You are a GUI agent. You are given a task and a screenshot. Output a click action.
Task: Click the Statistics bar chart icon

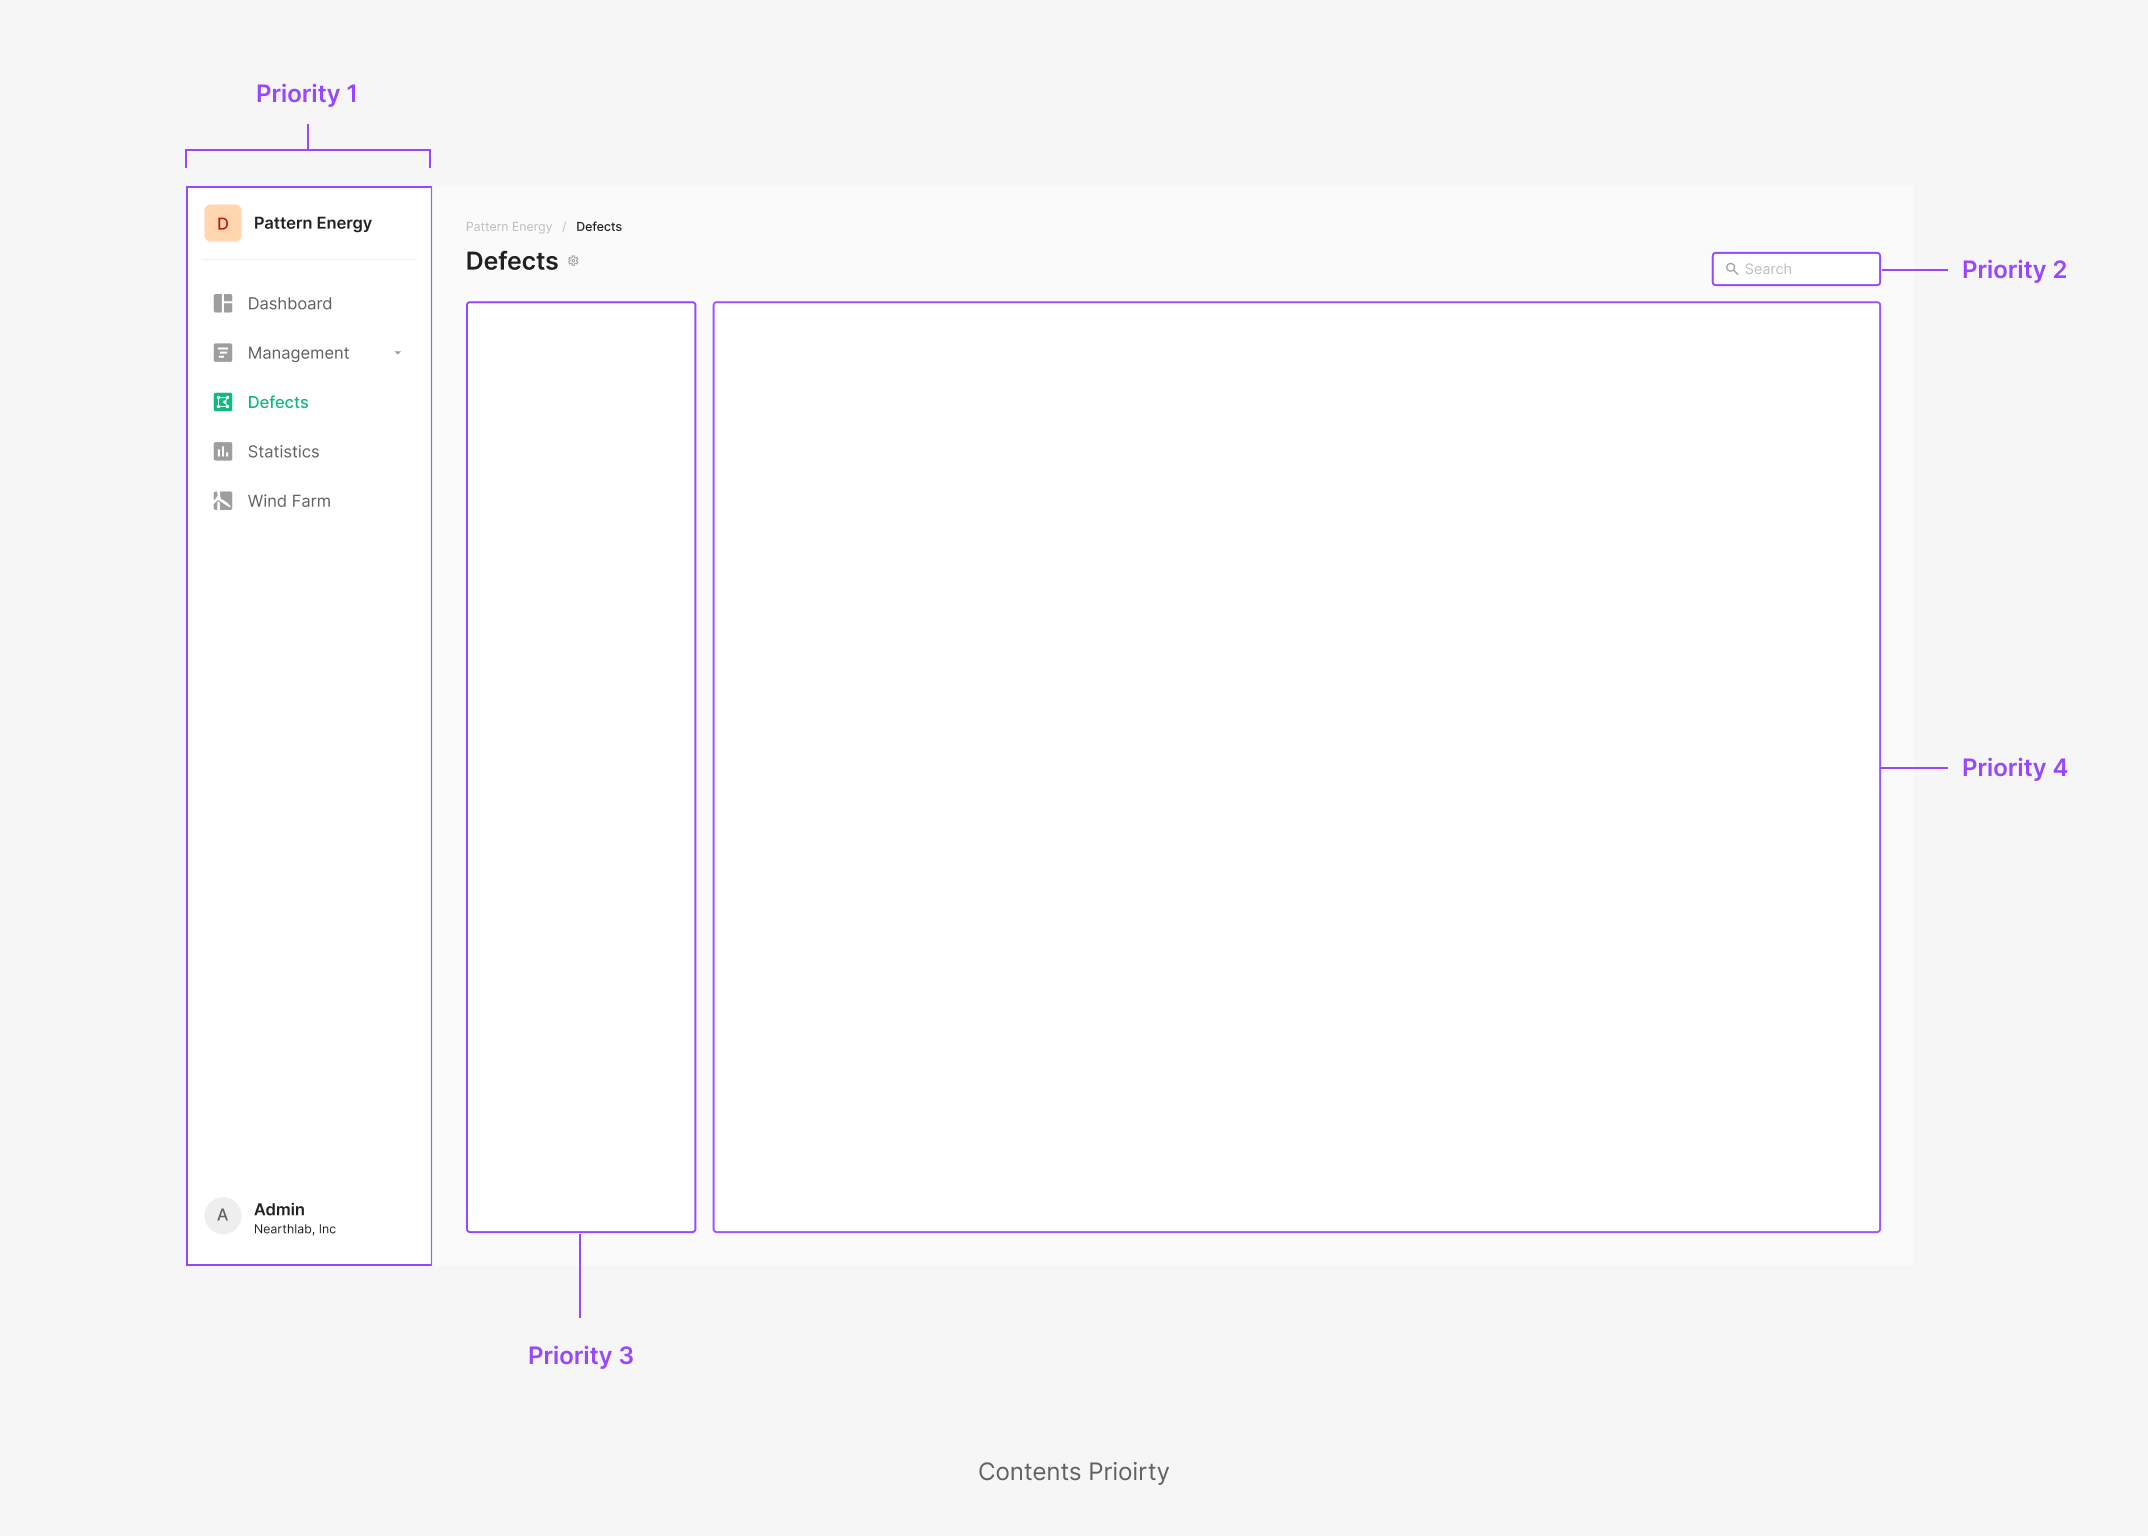(x=223, y=452)
